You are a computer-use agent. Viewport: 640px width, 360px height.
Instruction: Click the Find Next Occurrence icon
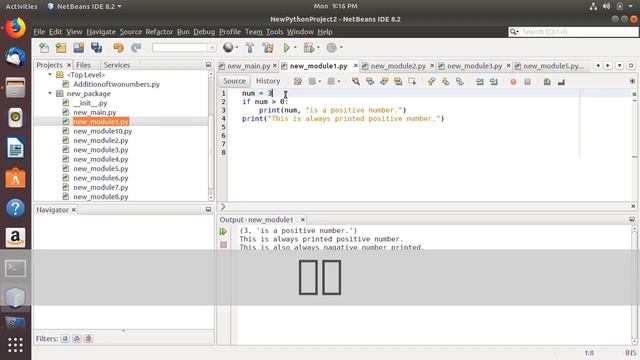384,82
